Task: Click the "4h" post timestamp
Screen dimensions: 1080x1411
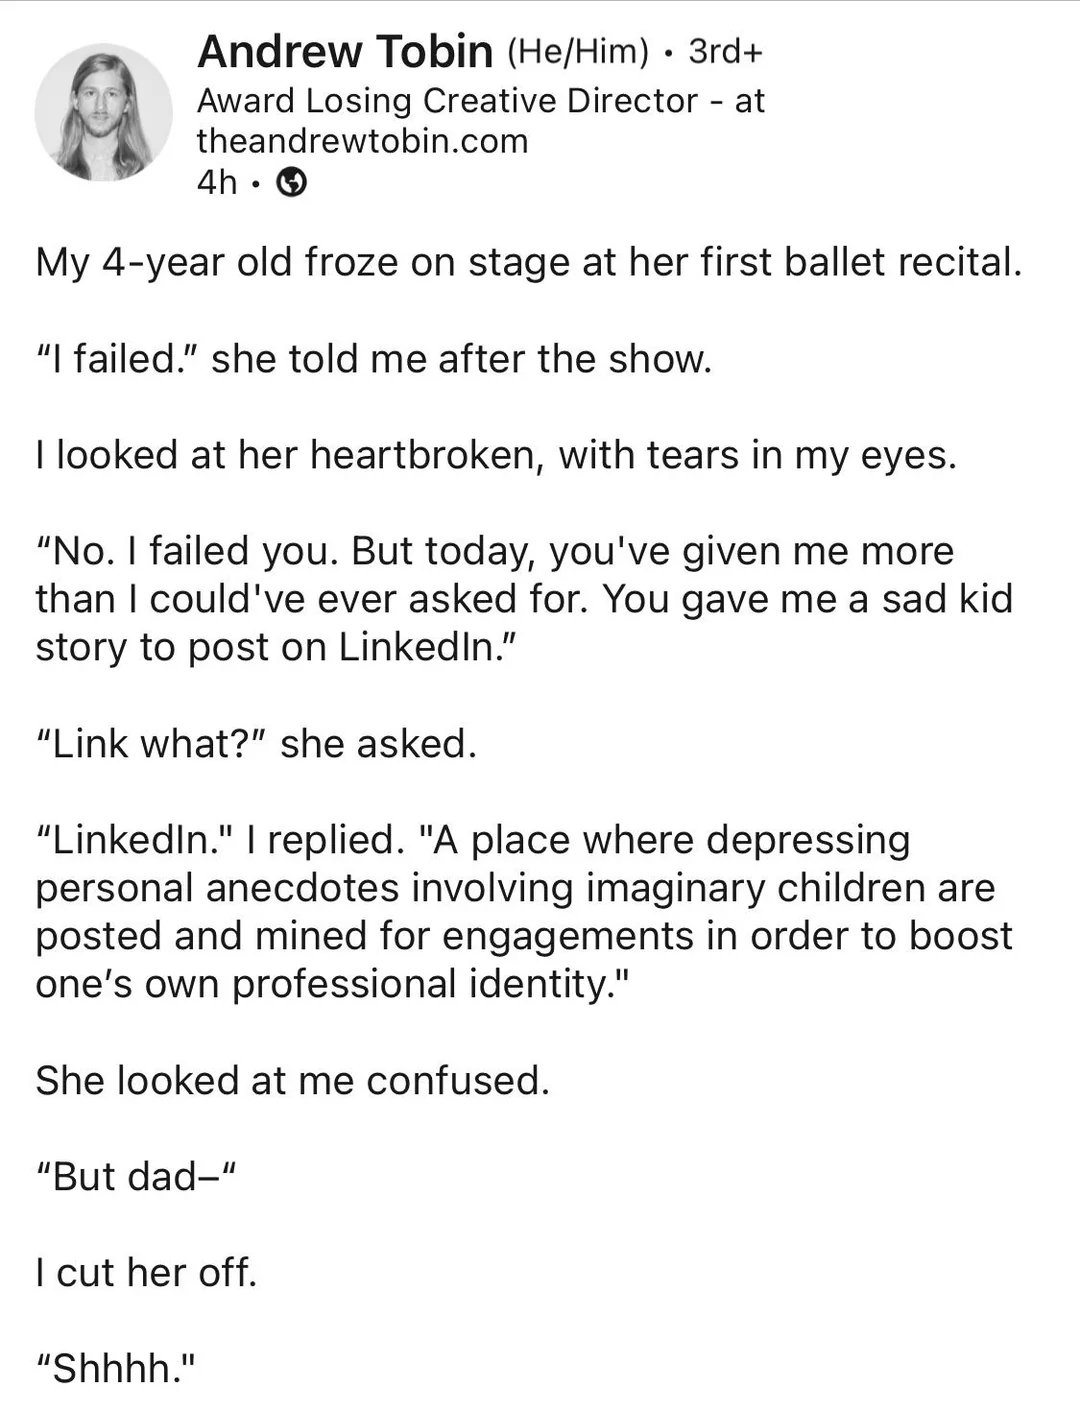Action: click(216, 183)
